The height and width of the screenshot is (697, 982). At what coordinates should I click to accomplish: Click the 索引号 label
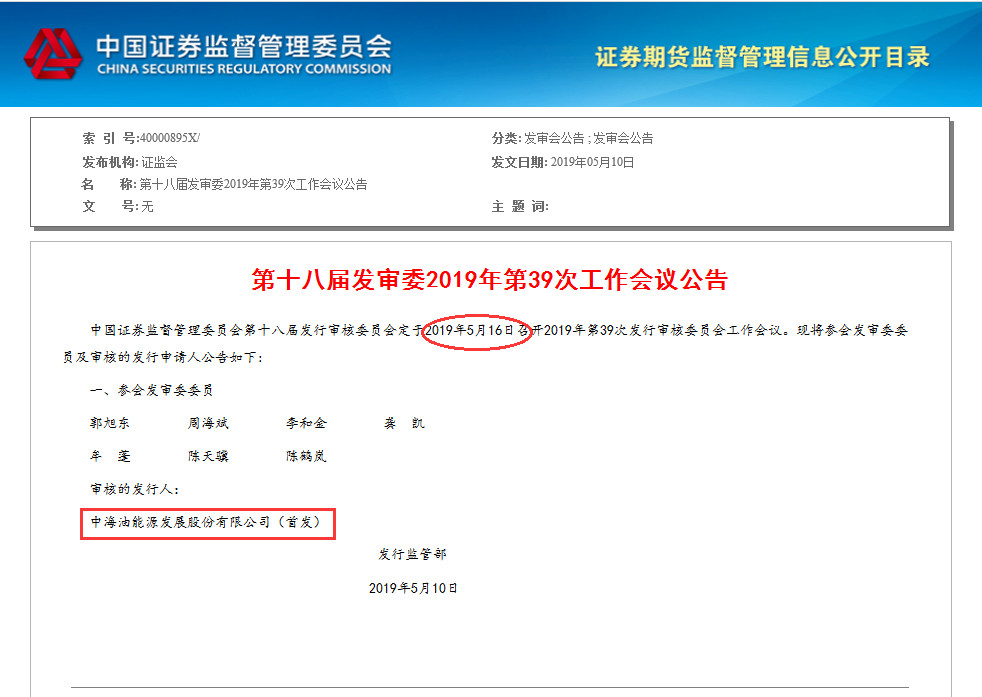point(109,138)
